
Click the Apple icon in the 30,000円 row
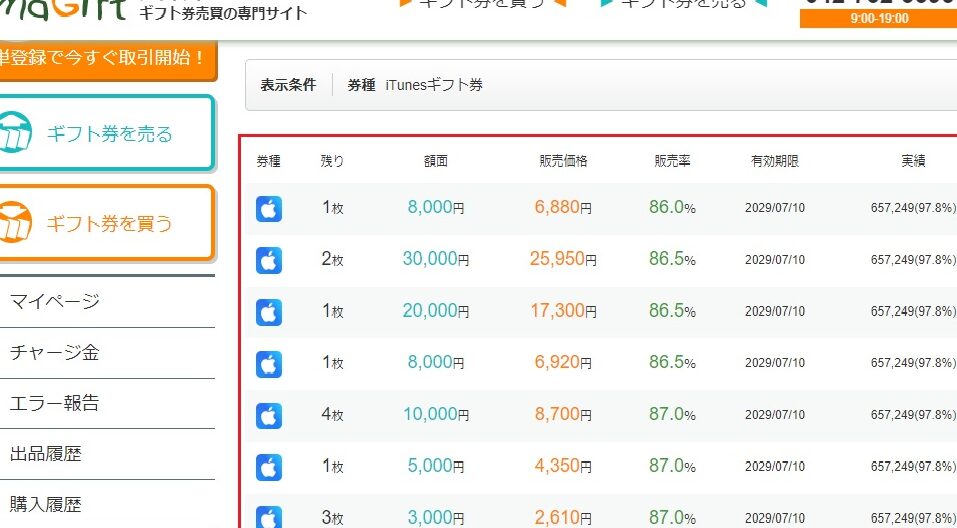point(269,260)
